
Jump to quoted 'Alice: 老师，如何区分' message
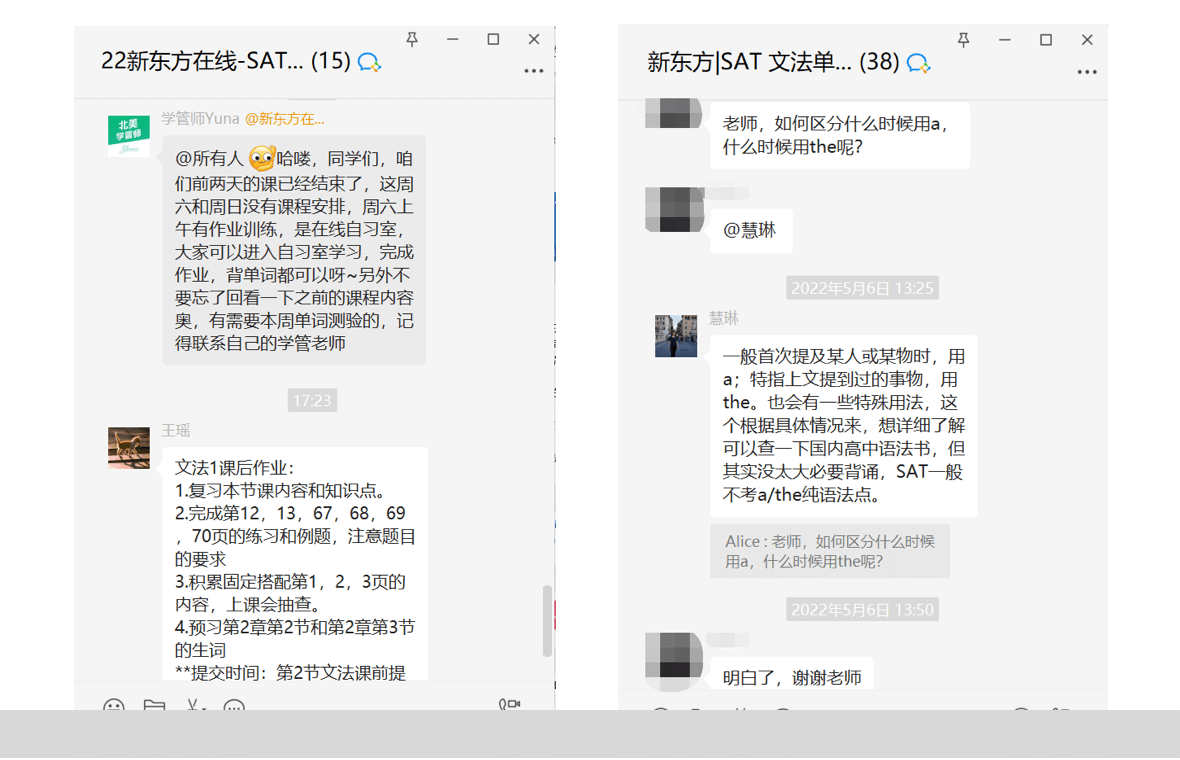tap(829, 552)
